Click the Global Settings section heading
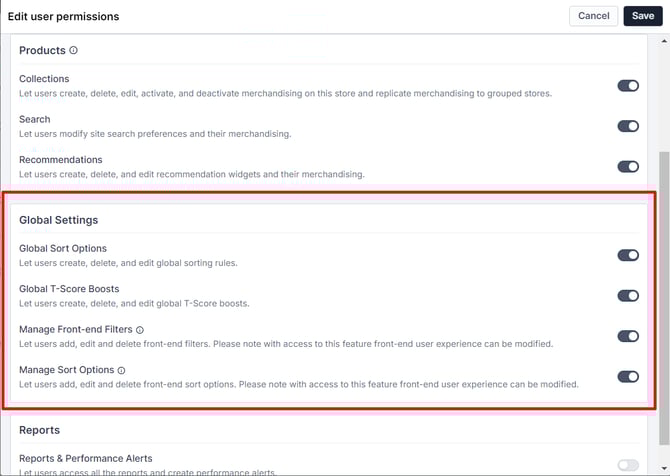The width and height of the screenshot is (670, 476). click(58, 220)
